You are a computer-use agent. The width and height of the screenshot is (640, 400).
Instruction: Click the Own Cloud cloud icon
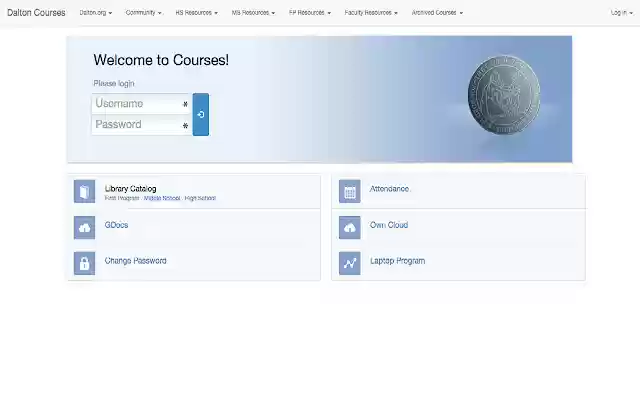[350, 228]
